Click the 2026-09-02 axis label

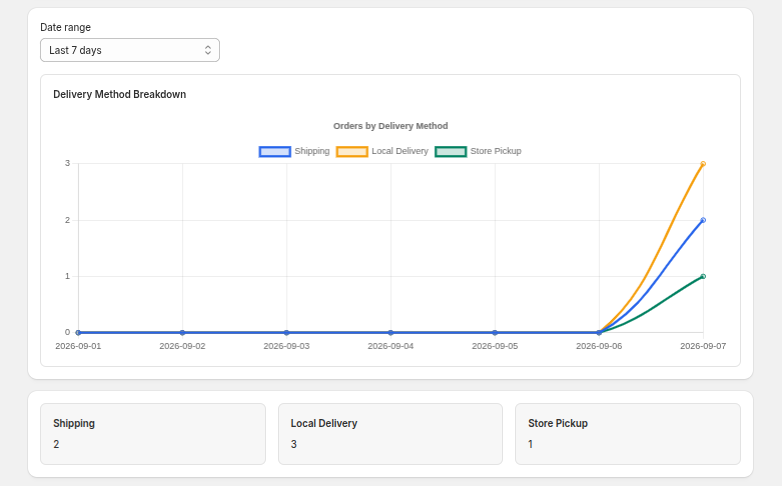(183, 346)
